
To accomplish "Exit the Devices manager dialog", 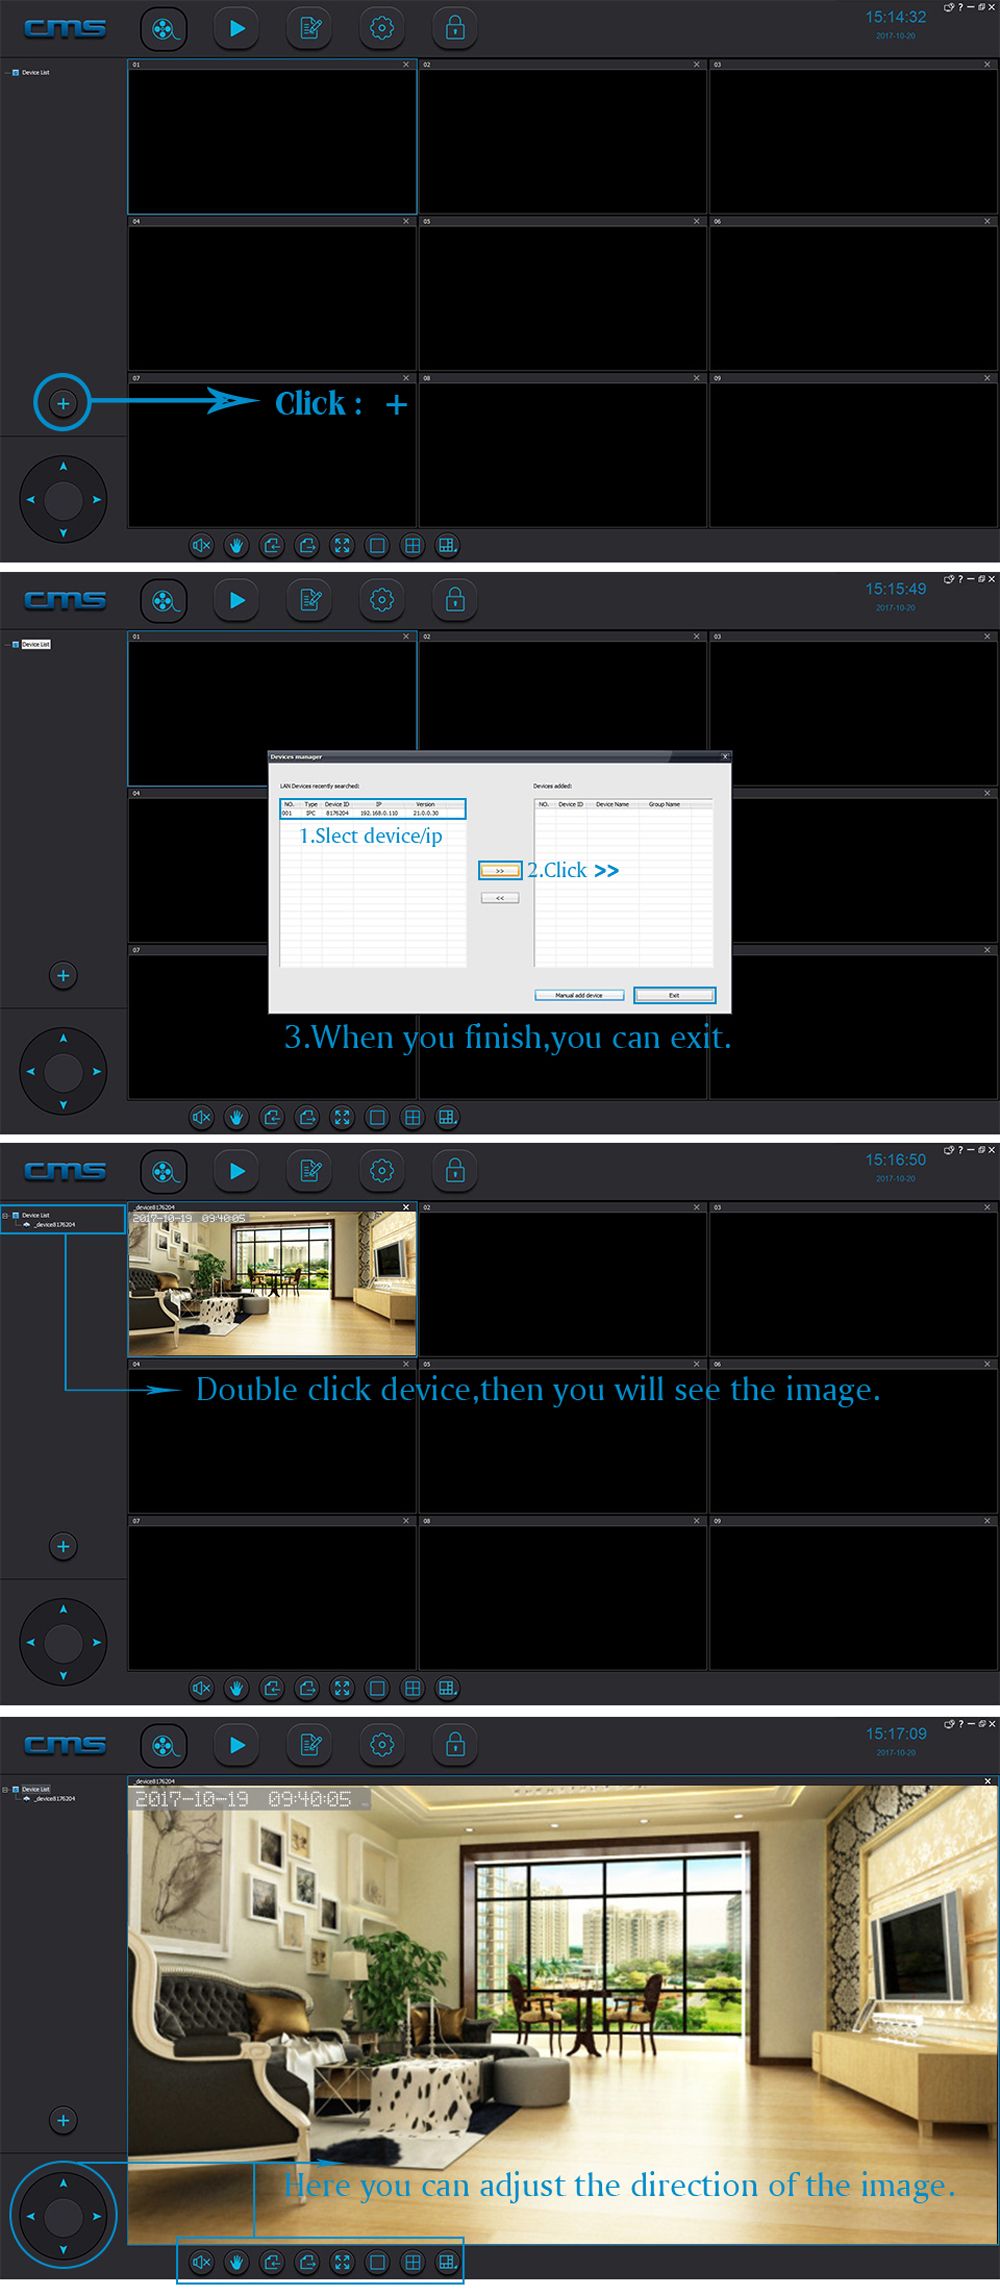I will pyautogui.click(x=674, y=995).
